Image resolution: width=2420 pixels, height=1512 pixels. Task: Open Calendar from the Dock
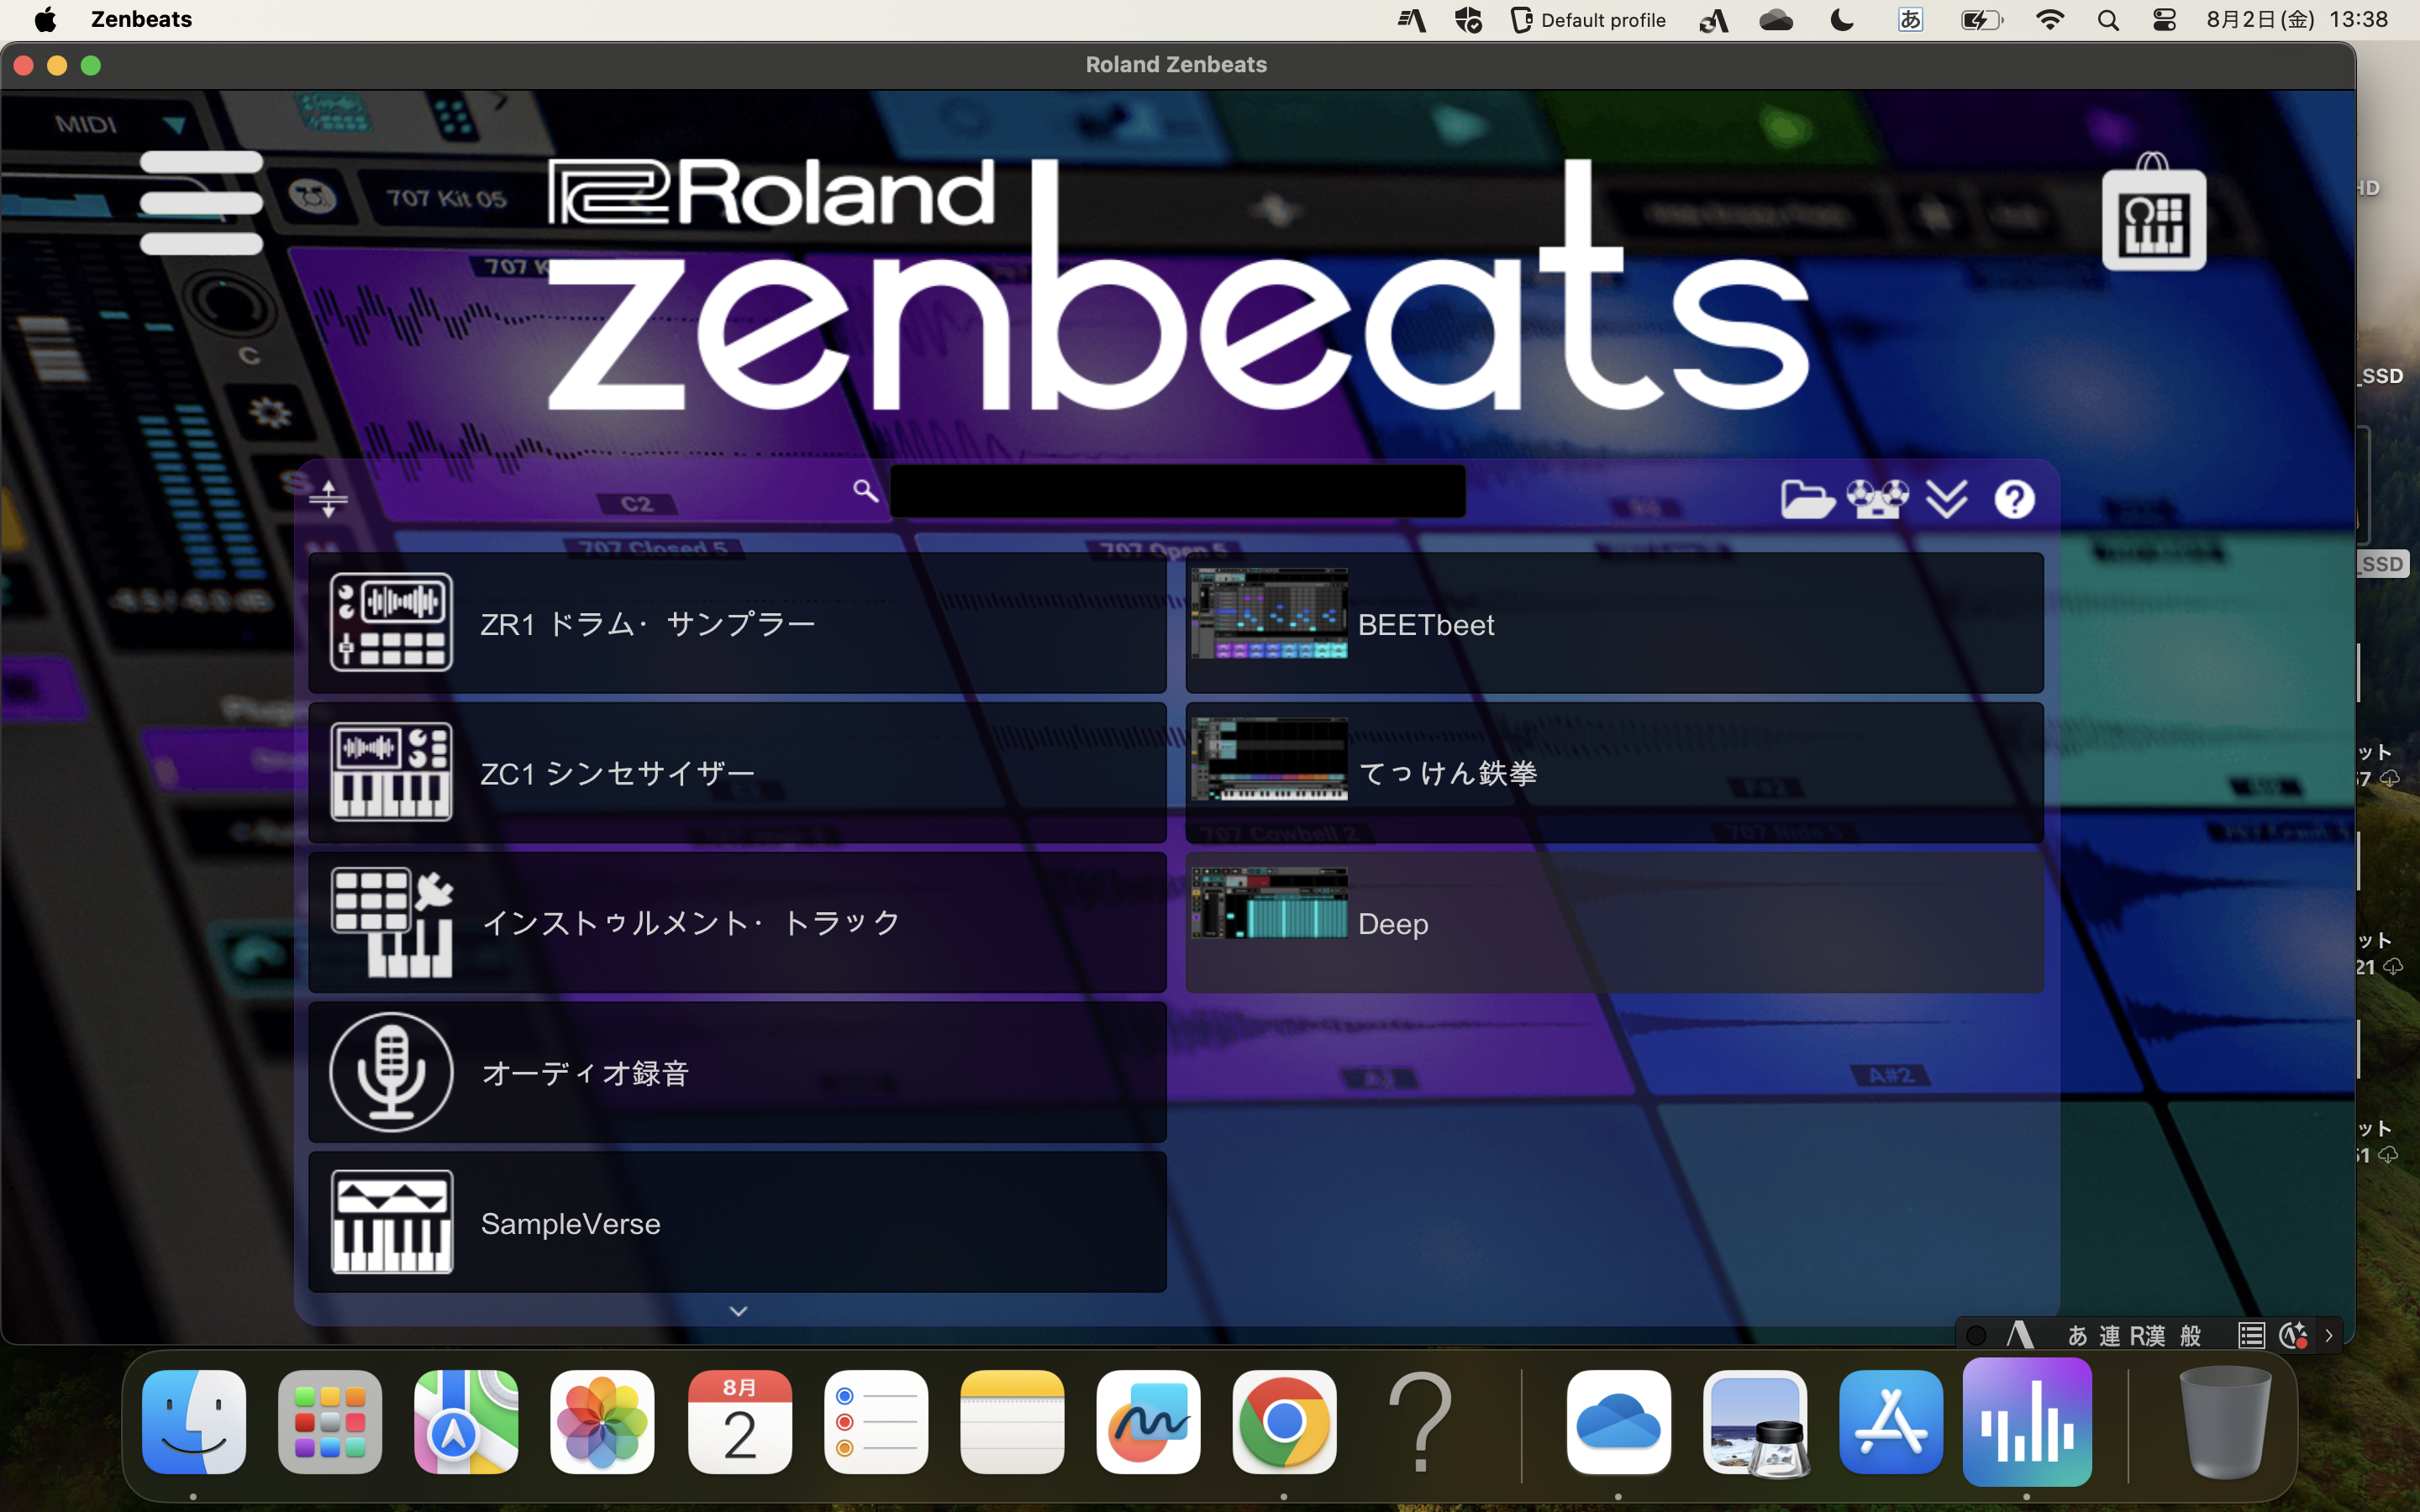[x=739, y=1421]
